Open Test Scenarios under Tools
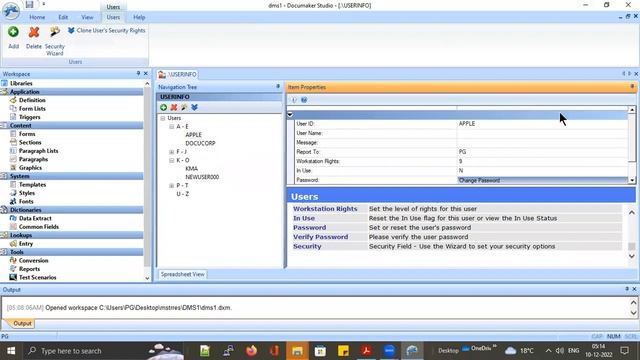 [38, 278]
